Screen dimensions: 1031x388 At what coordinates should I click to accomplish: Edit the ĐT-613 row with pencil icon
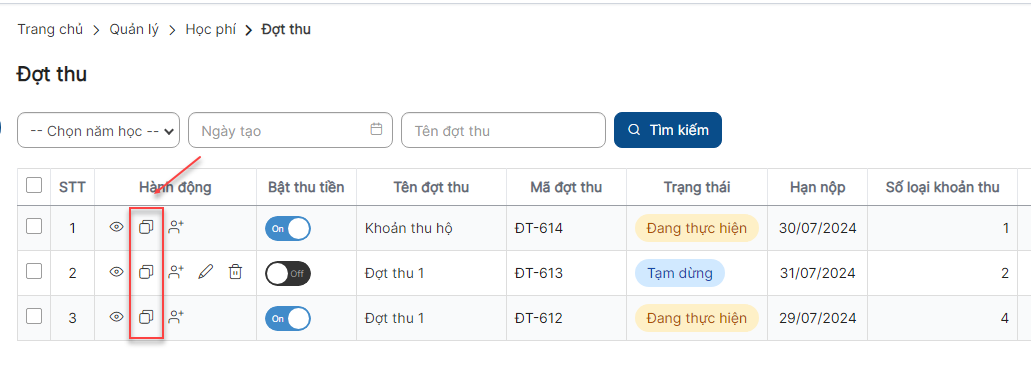click(206, 272)
